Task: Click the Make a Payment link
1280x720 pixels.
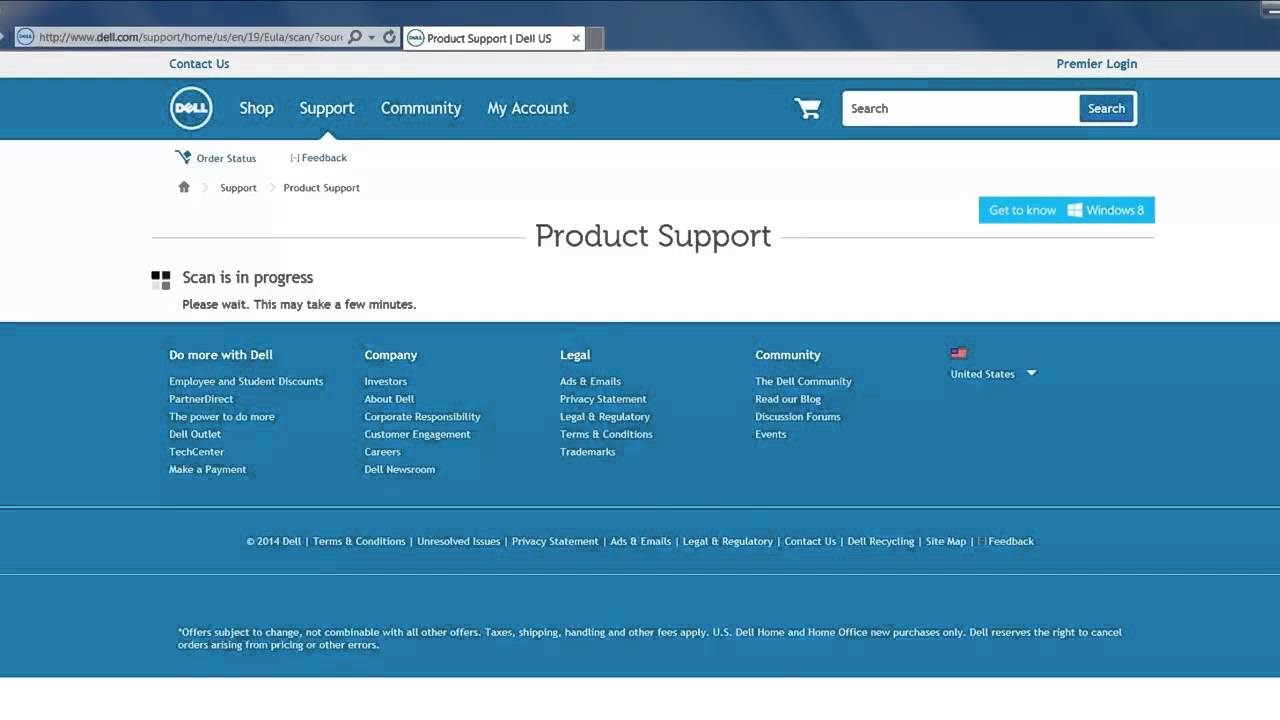Action: tap(207, 469)
